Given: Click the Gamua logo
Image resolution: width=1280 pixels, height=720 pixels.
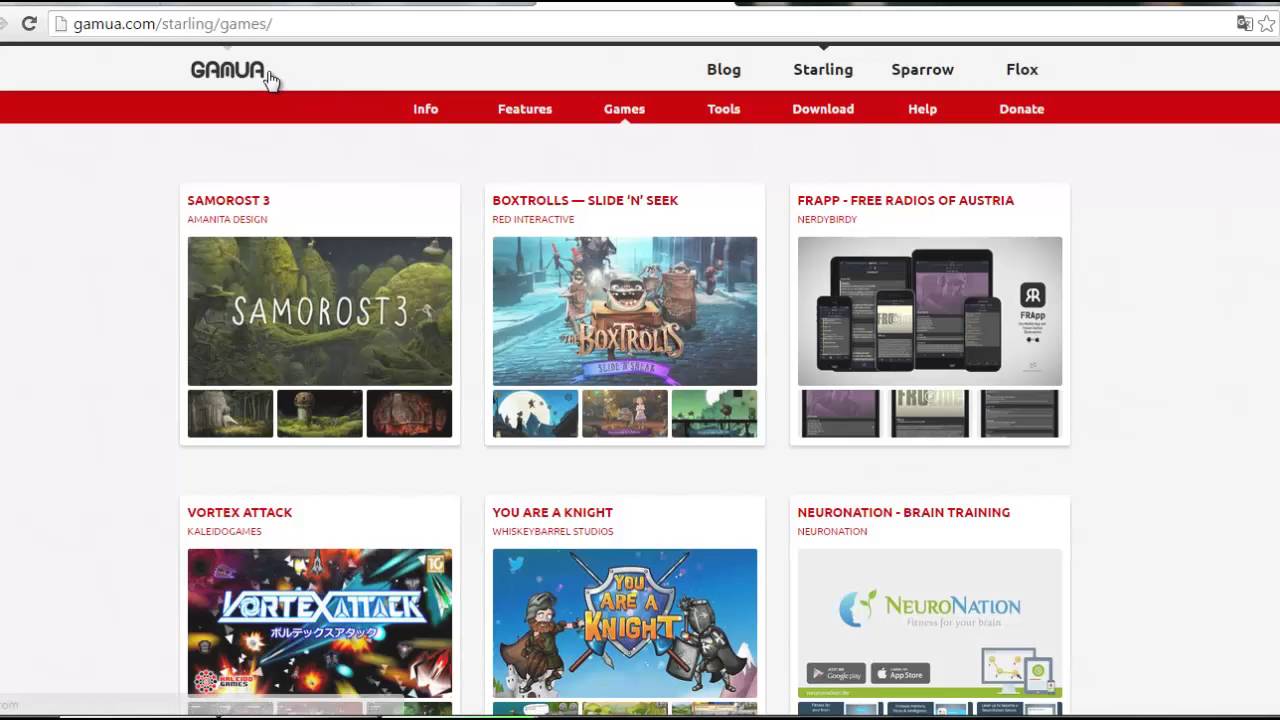Looking at the screenshot, I should click(x=228, y=70).
